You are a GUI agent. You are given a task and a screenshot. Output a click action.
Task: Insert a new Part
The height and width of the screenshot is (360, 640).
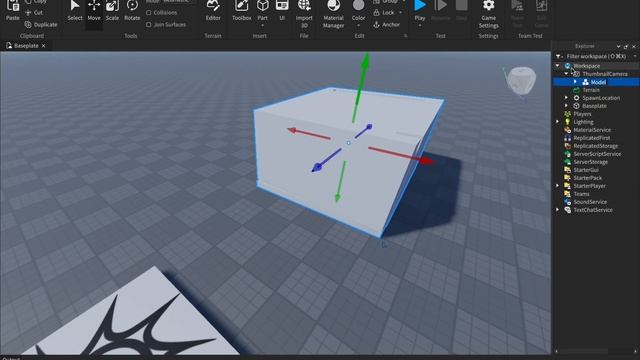tap(262, 10)
